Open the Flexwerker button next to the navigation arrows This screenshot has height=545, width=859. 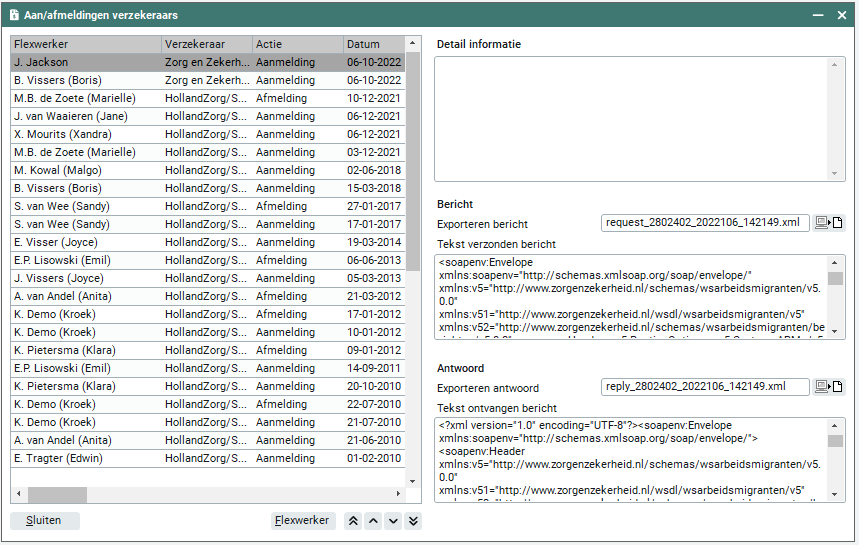click(x=303, y=521)
